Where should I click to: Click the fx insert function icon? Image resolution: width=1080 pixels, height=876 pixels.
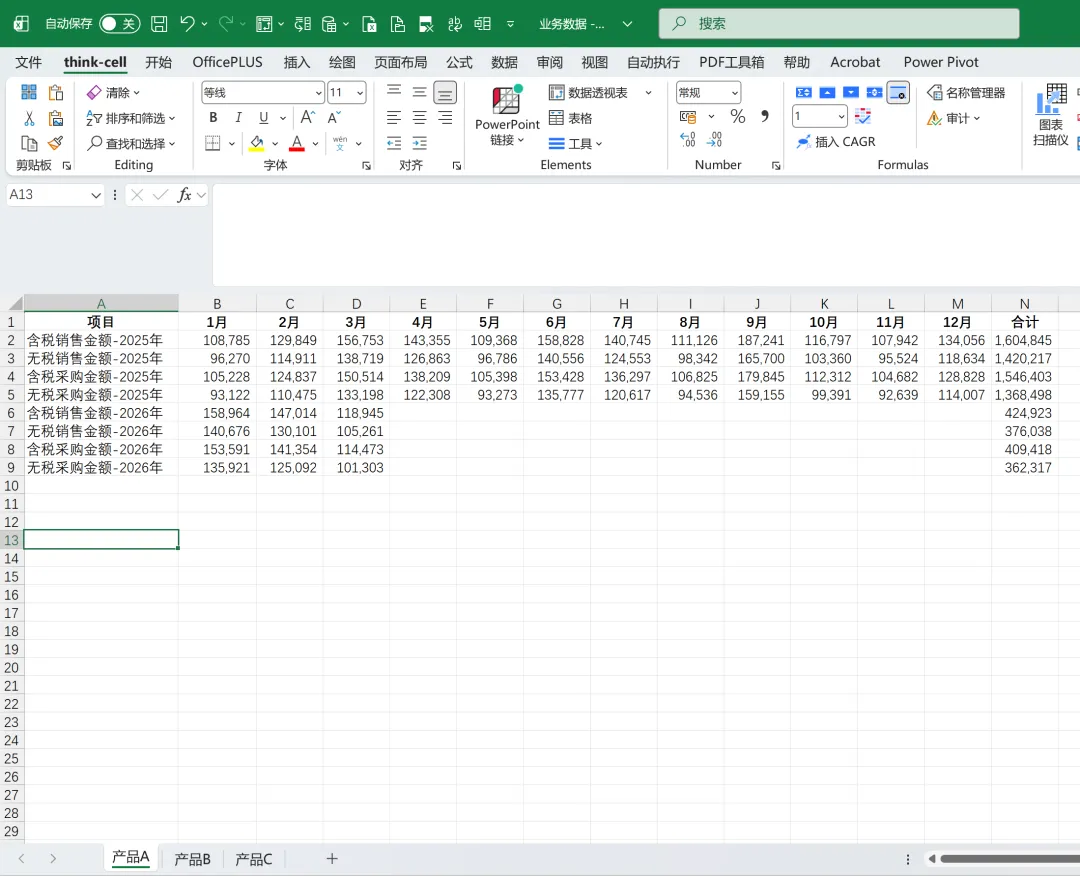(184, 195)
